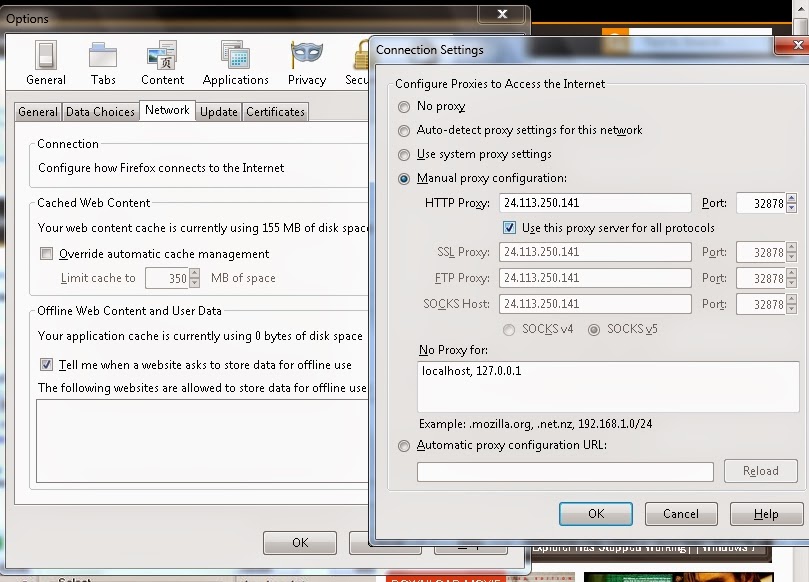Screen dimensions: 809x582
Task: Uncheck Use this proxy server for all protocols
Action: tap(509, 228)
